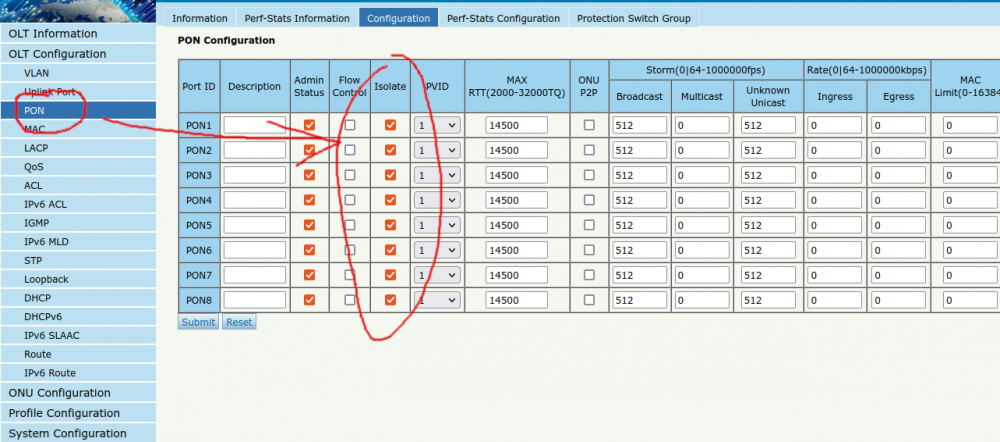Viewport: 1000px width, 442px height.
Task: Open PVID dropdown for PON4
Action: (437, 200)
